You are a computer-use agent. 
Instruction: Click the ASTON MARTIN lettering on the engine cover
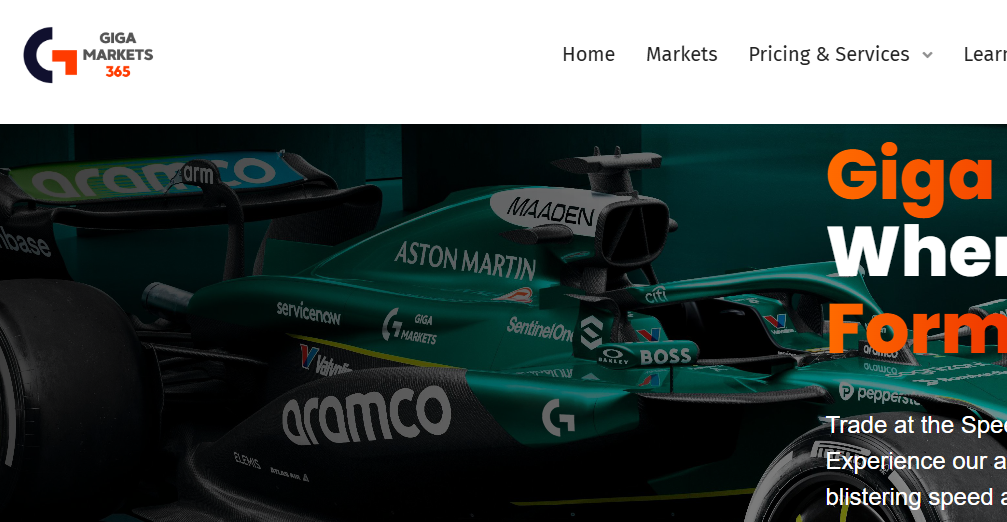tap(465, 260)
